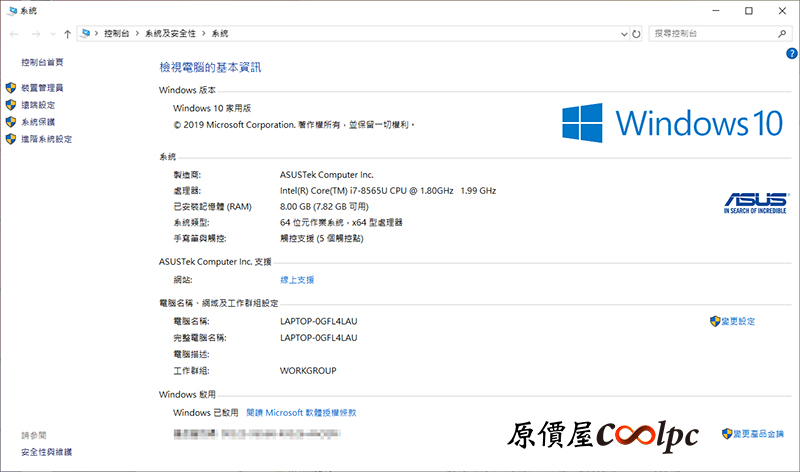Go up one level with Up arrow

(67, 34)
